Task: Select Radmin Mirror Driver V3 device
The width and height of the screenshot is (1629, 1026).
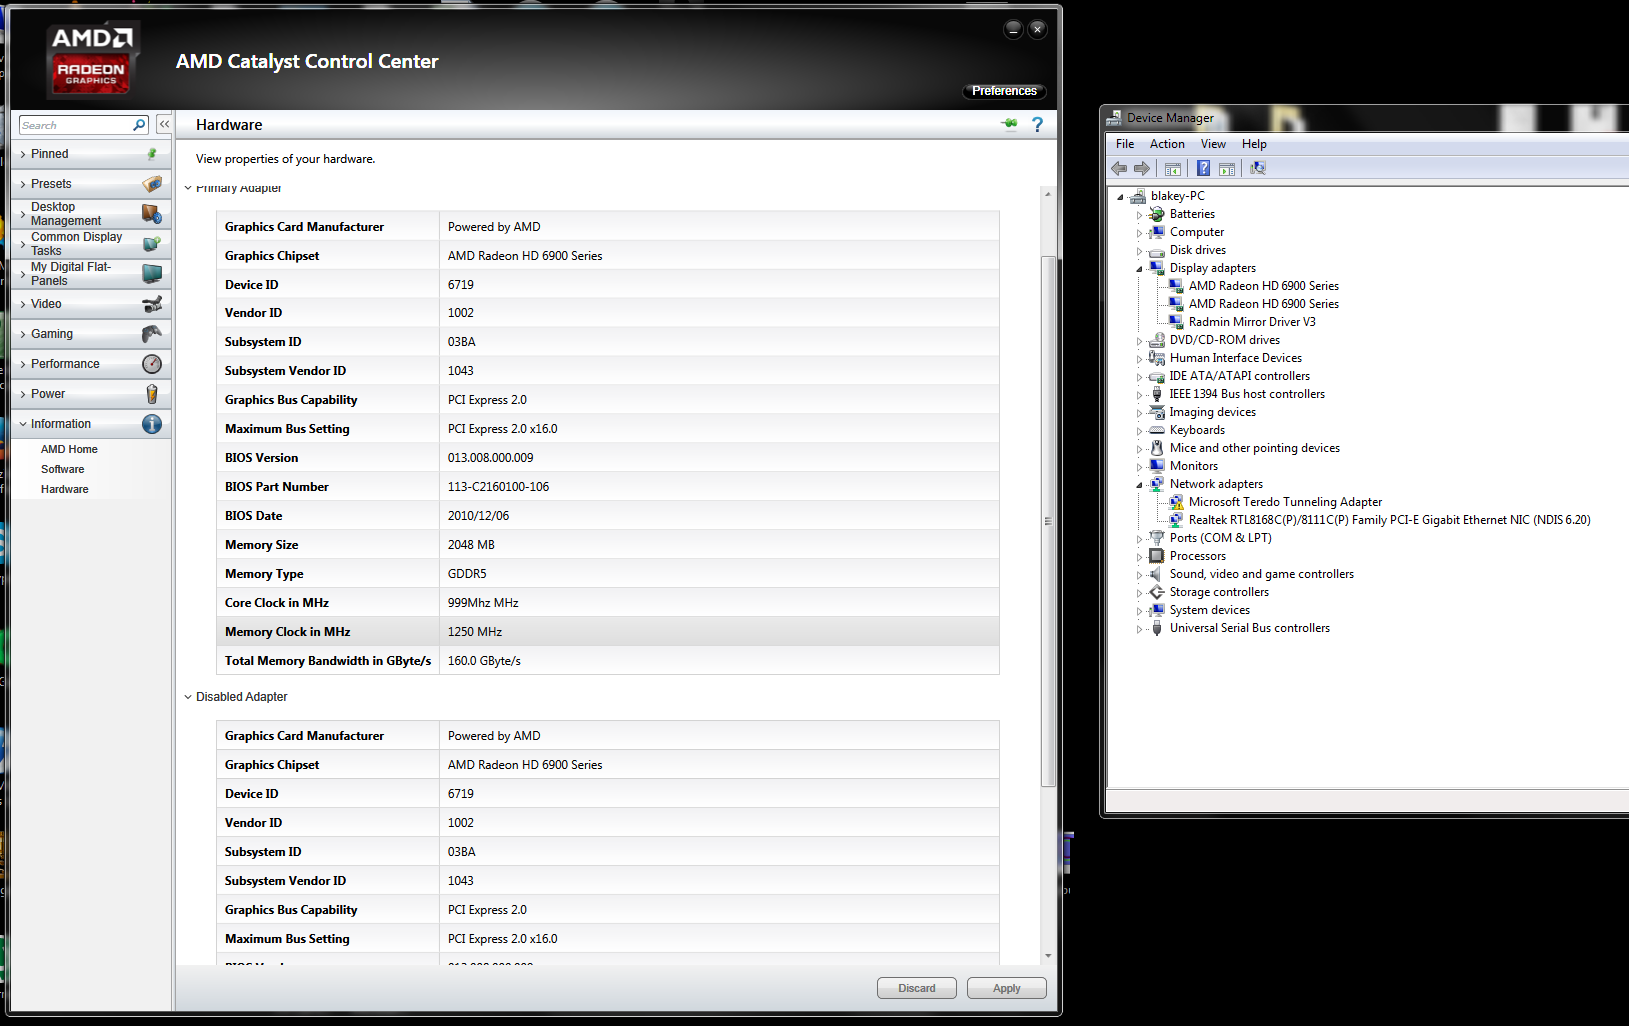Action: point(1251,322)
